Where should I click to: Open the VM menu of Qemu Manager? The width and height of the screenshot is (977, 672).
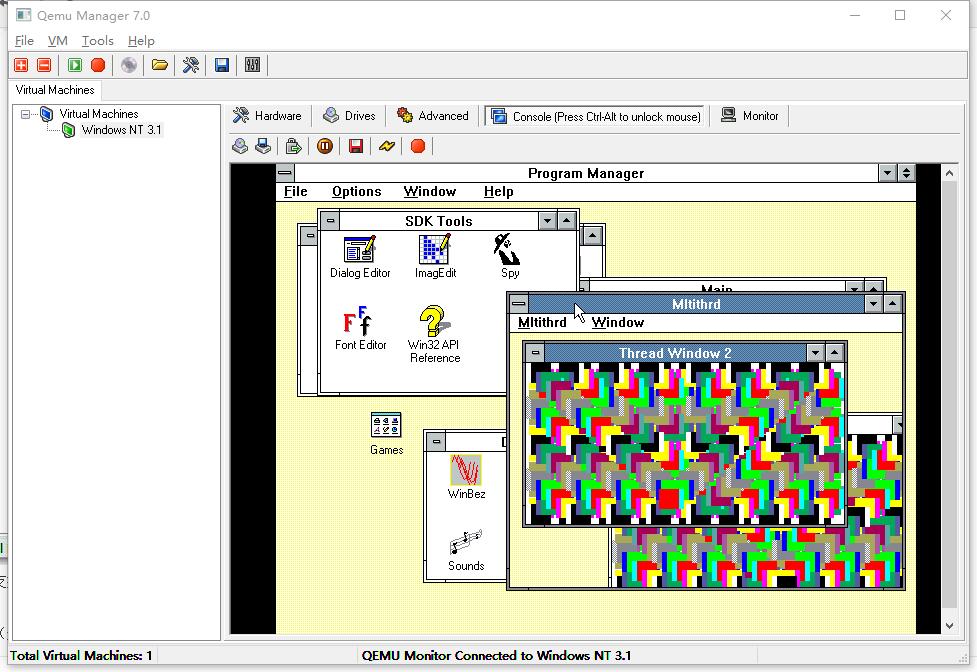pos(57,40)
